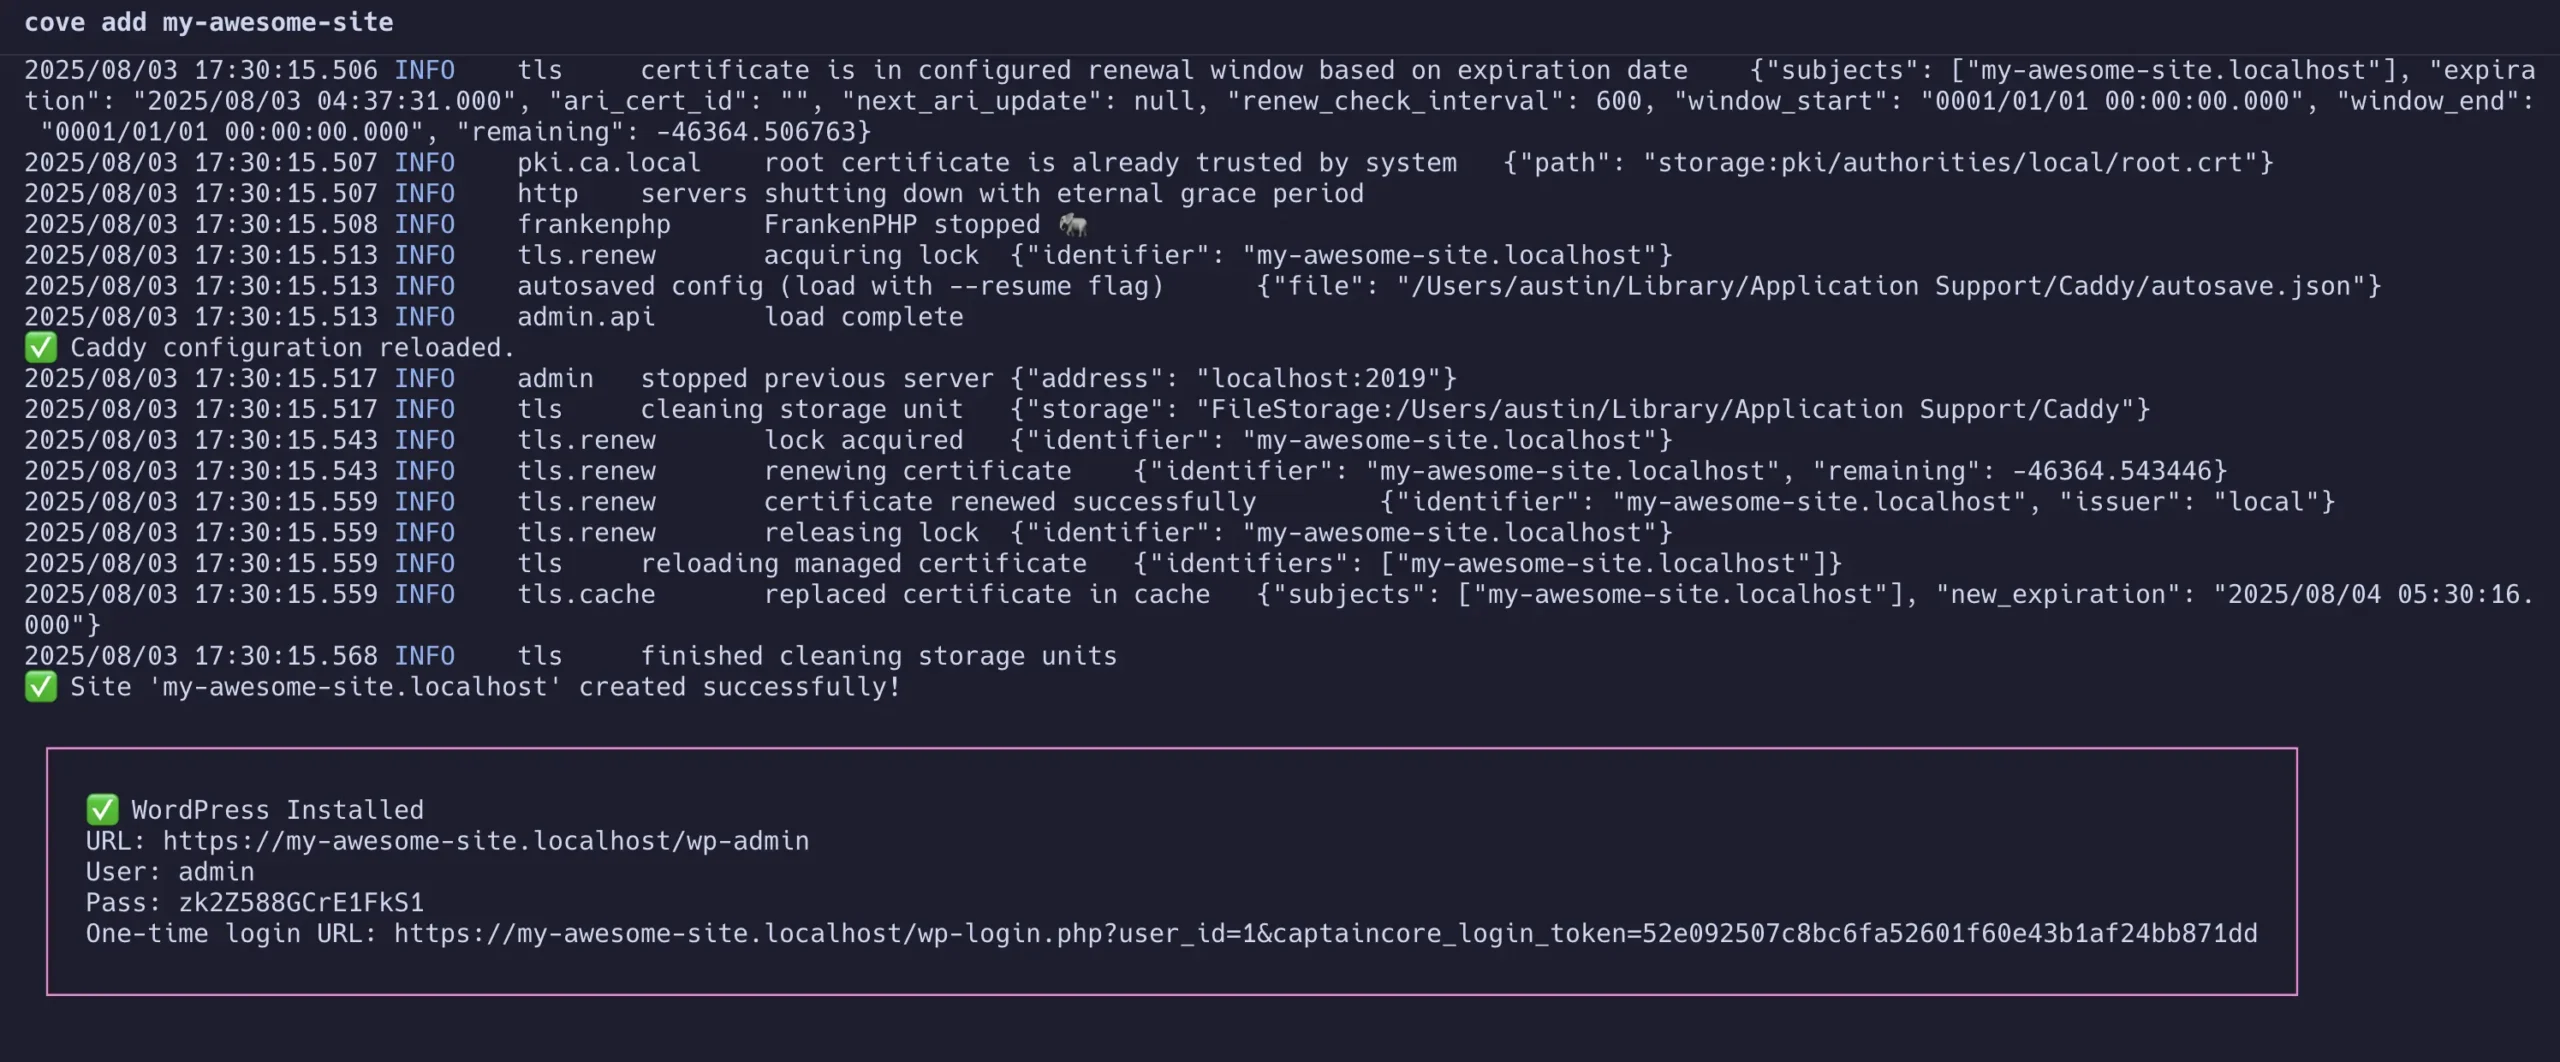Click the new_expiration date 2025/08/04 value
This screenshot has width=2560, height=1062.
click(x=2374, y=595)
